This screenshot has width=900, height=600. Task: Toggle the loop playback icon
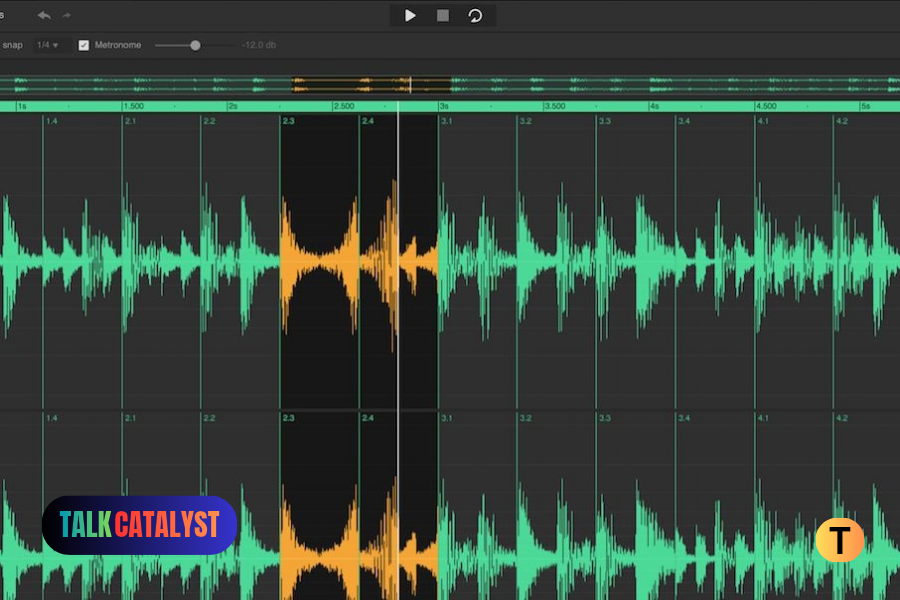point(475,15)
